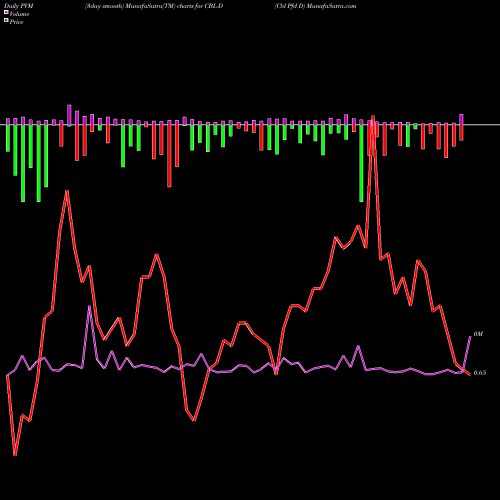Click the MunafaSutra charts for CBL-D title
Screen dimensions: 500x500
154,6
